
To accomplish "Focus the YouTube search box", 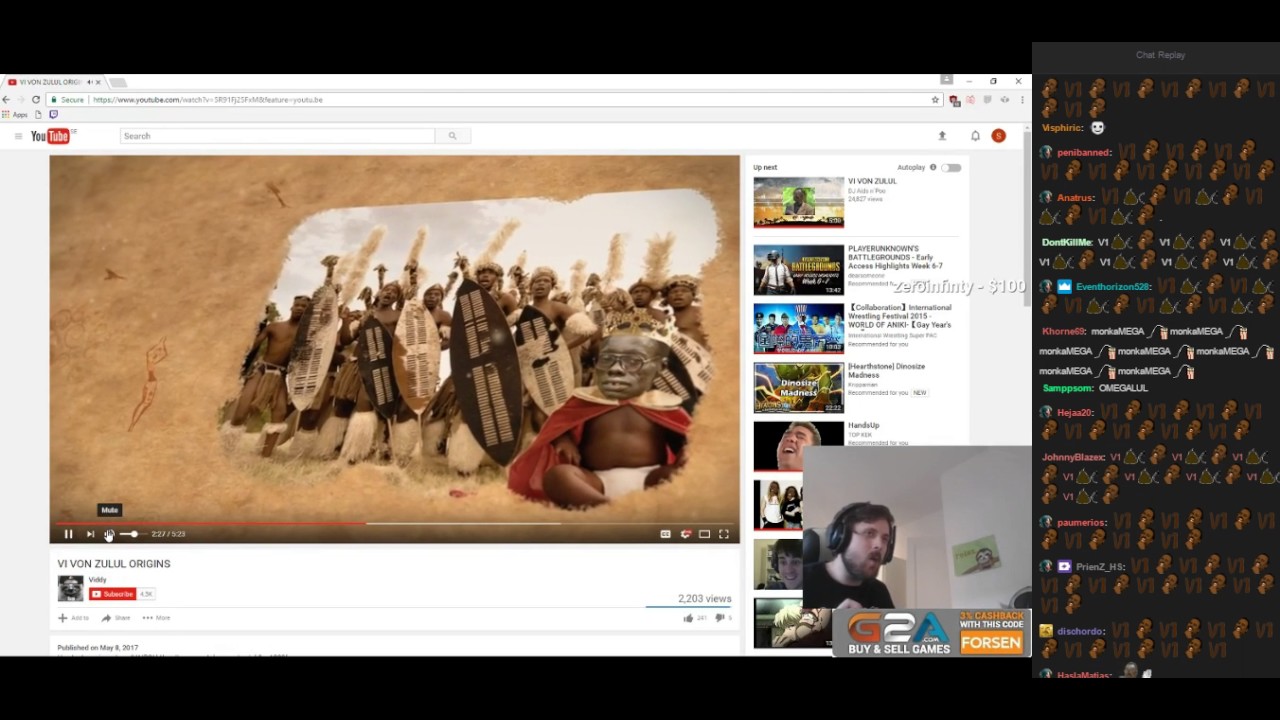I will 277,136.
